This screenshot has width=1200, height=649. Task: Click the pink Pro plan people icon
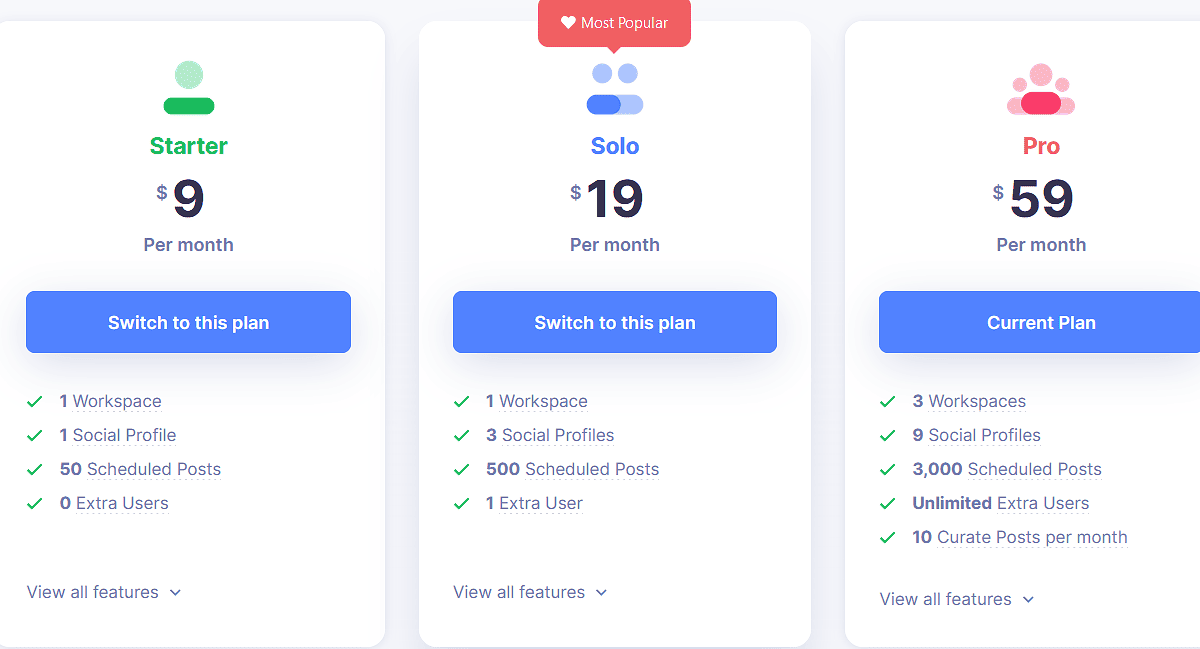click(x=1041, y=88)
